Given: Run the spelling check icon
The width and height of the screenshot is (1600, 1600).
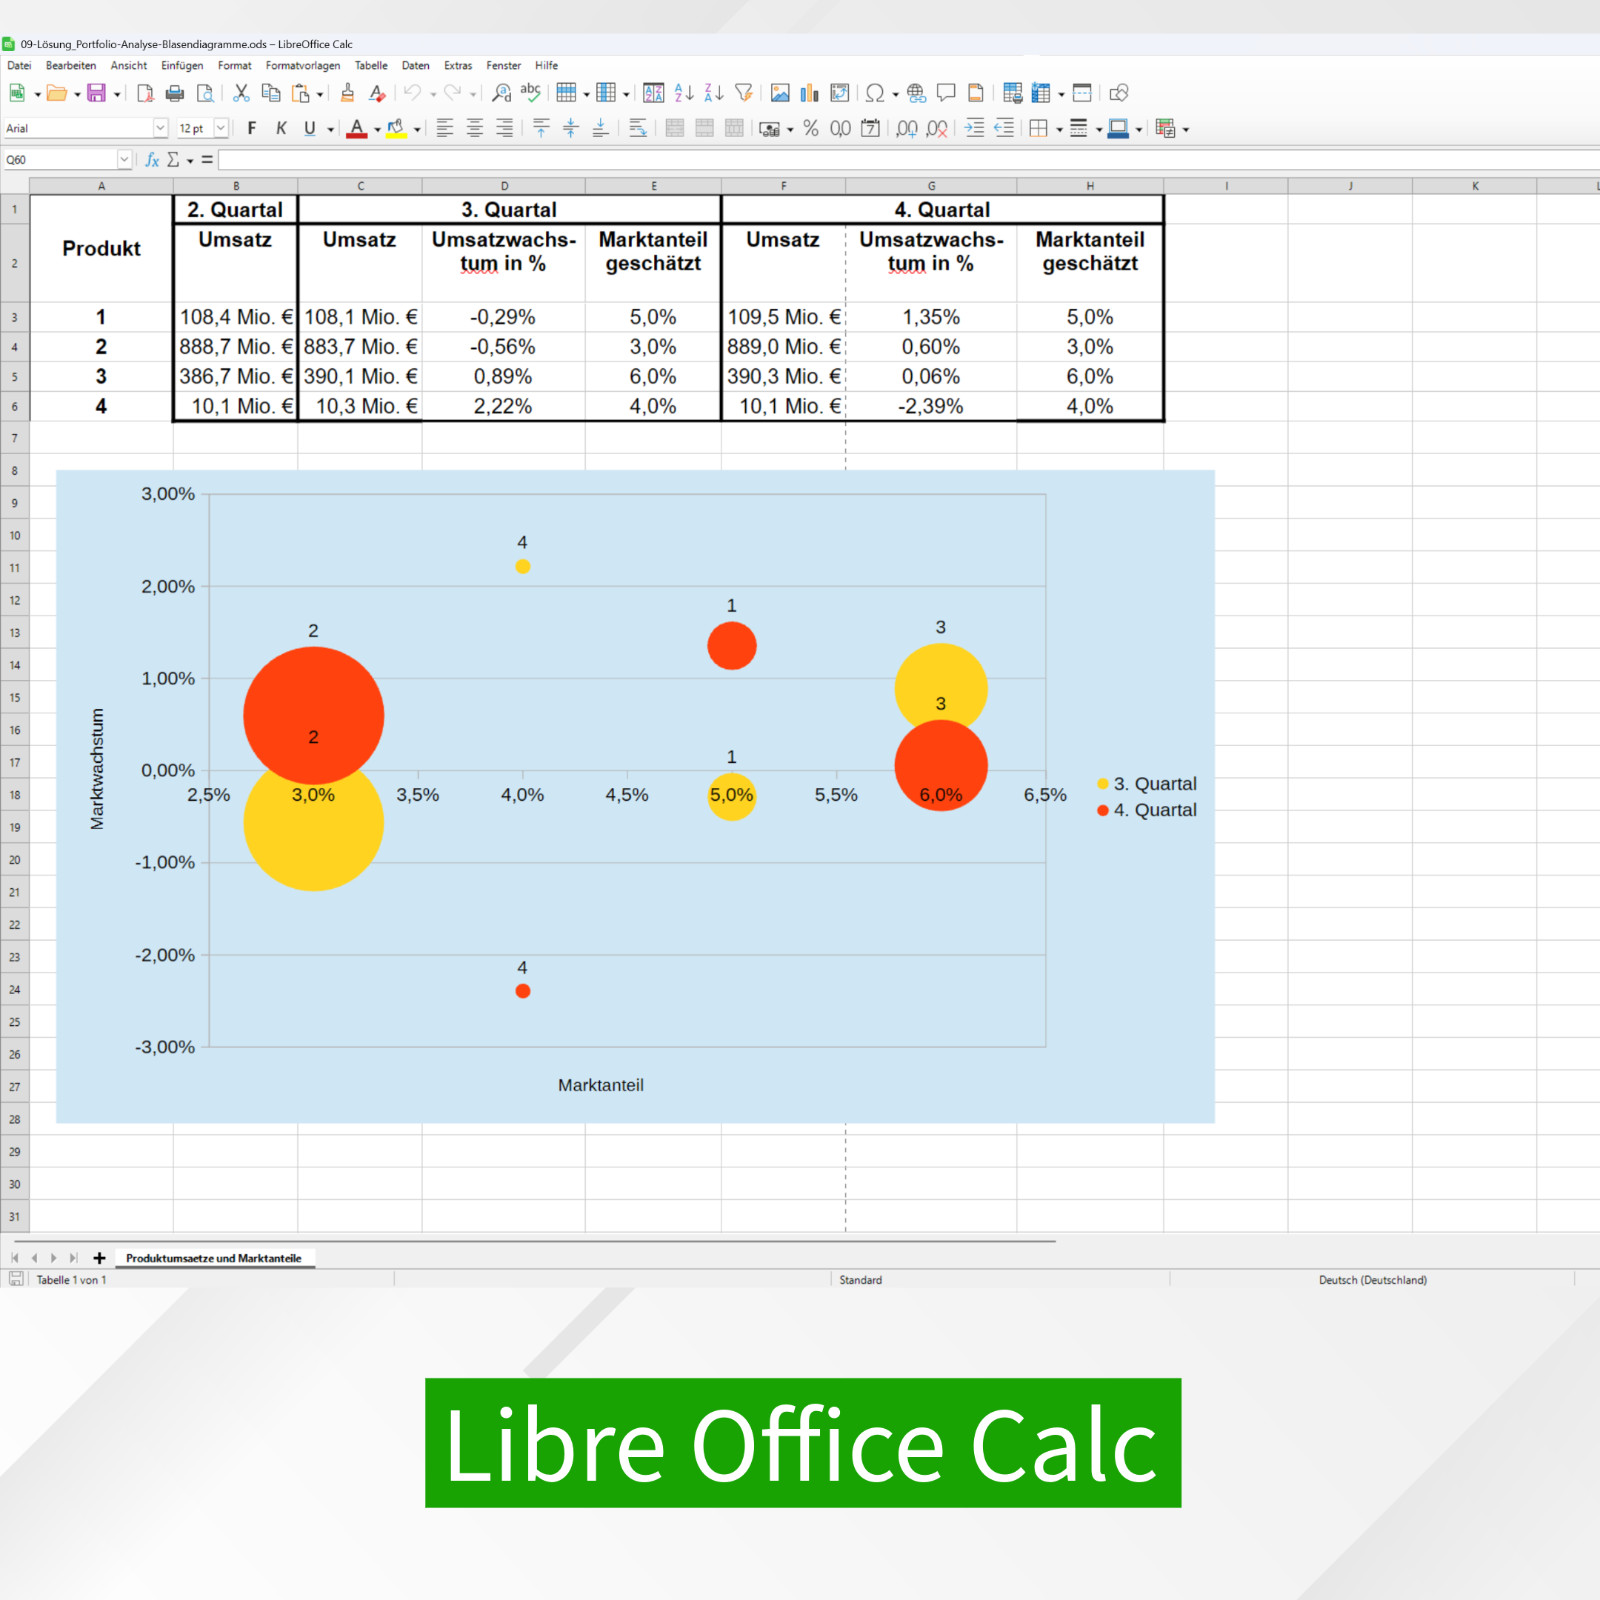Looking at the screenshot, I should click(x=531, y=93).
